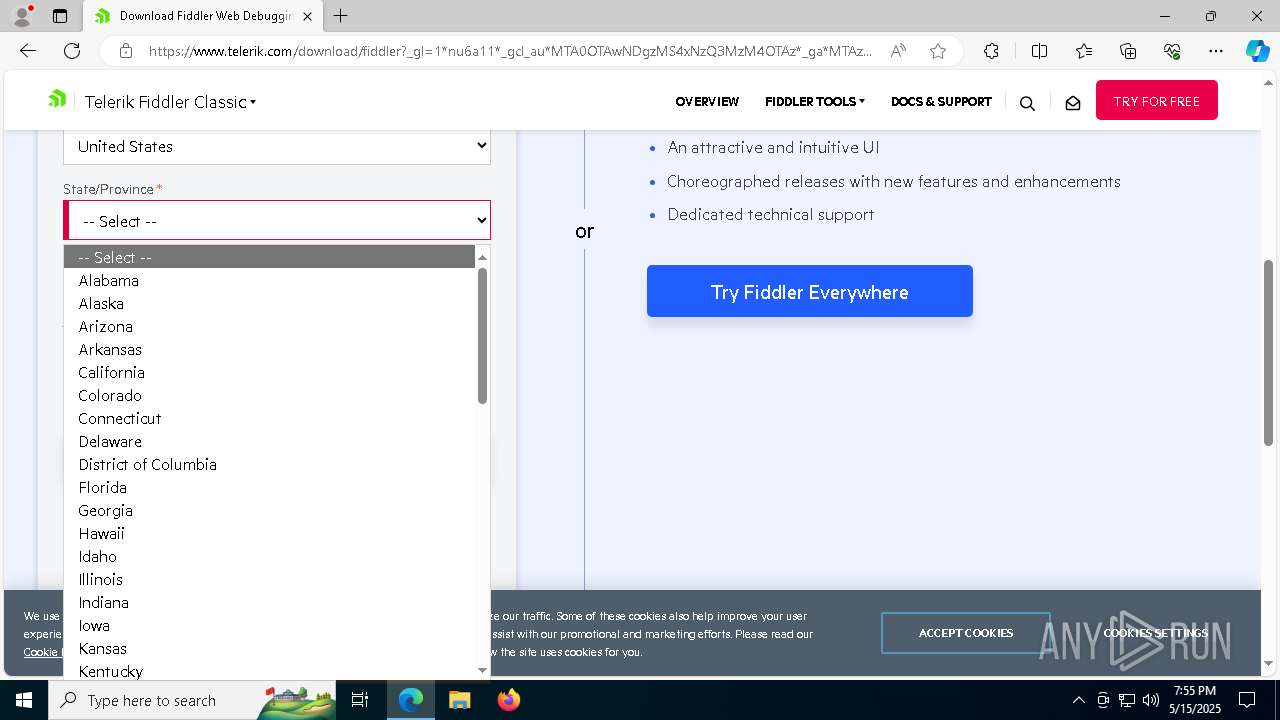Open the volume control tray icon

[x=1151, y=700]
